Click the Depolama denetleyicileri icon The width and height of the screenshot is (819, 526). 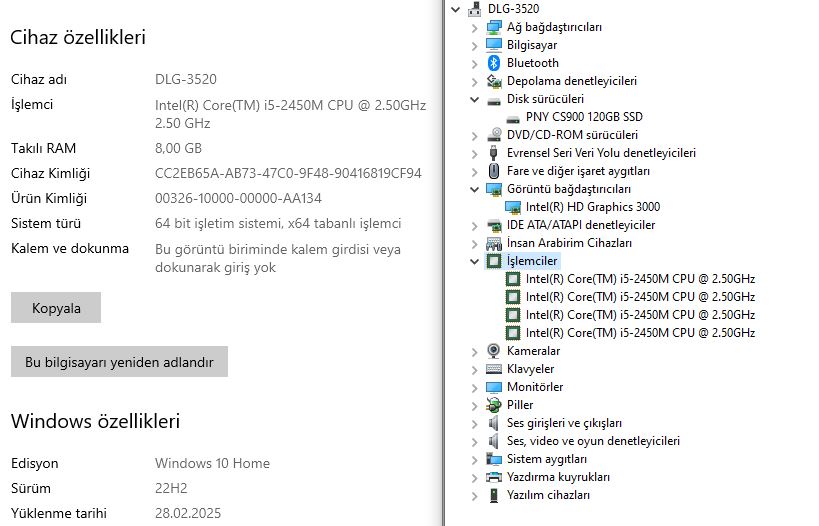(x=494, y=81)
